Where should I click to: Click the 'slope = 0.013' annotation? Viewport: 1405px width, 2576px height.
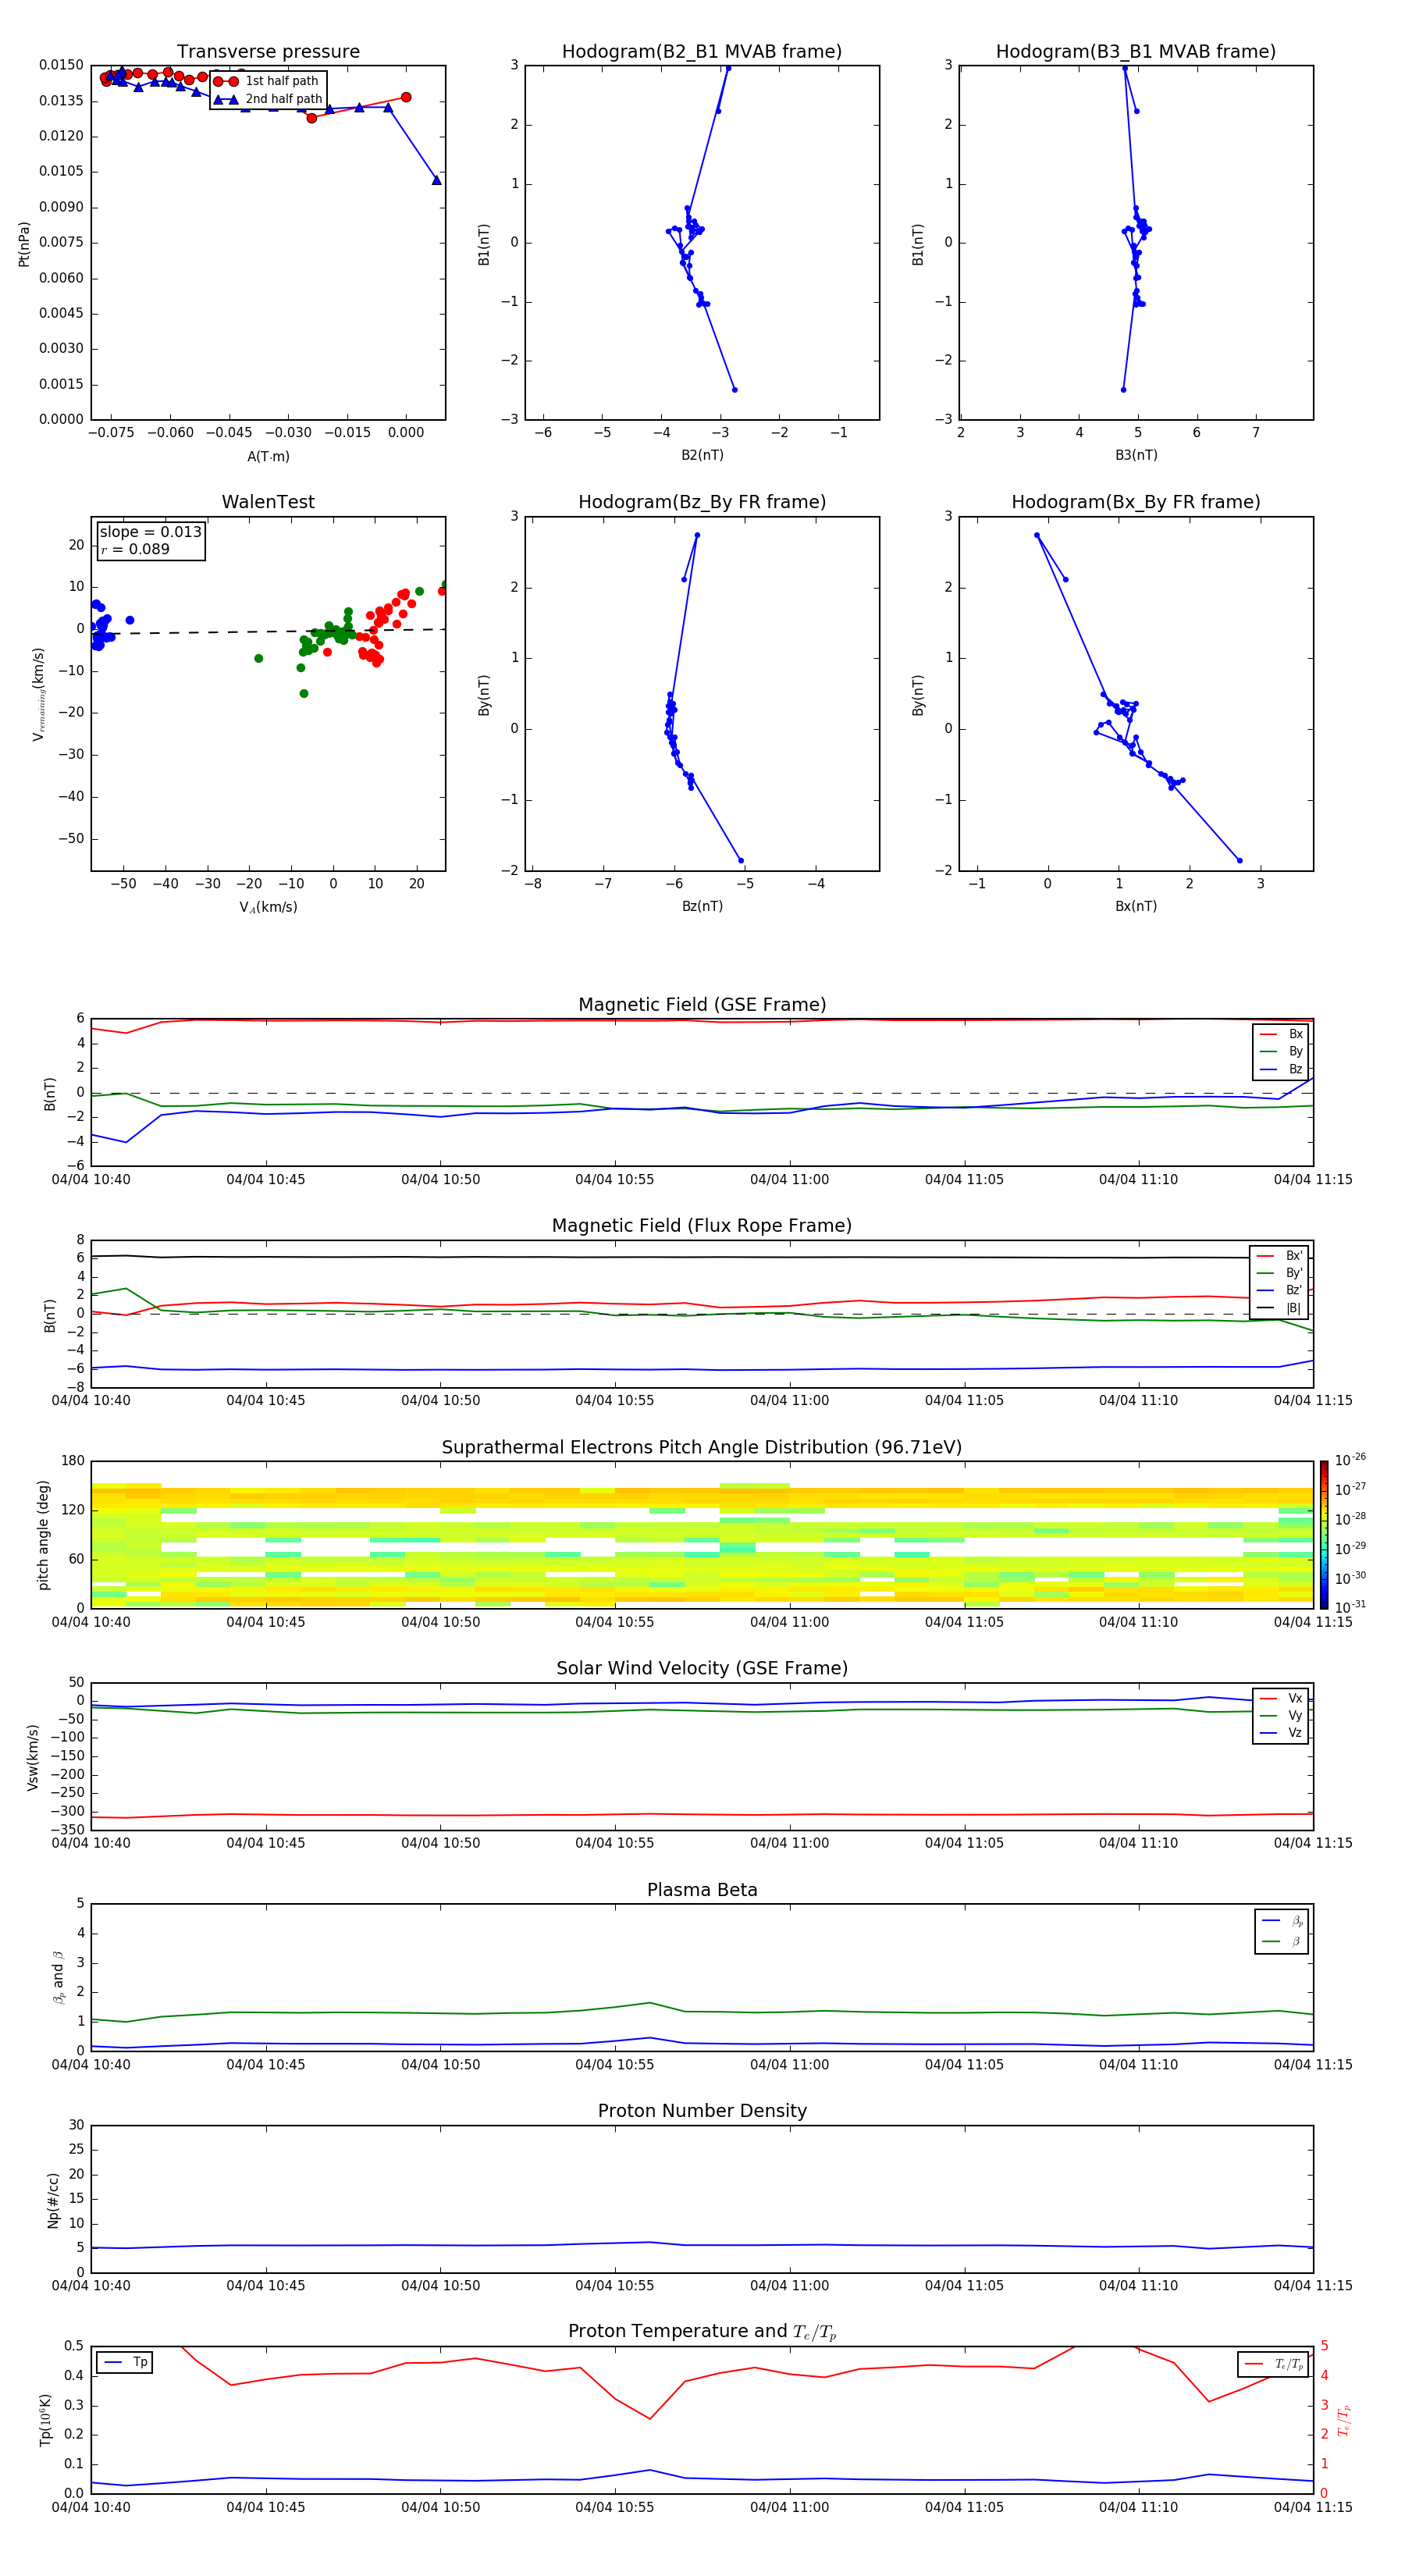pos(150,532)
